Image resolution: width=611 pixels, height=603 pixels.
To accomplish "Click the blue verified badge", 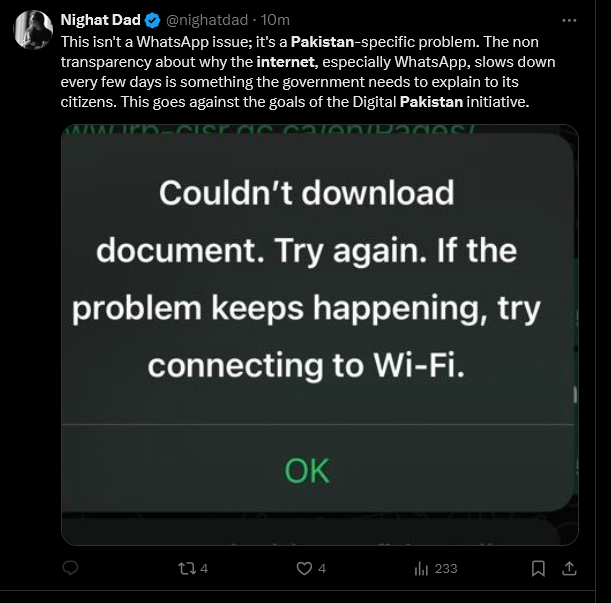I will click(153, 19).
